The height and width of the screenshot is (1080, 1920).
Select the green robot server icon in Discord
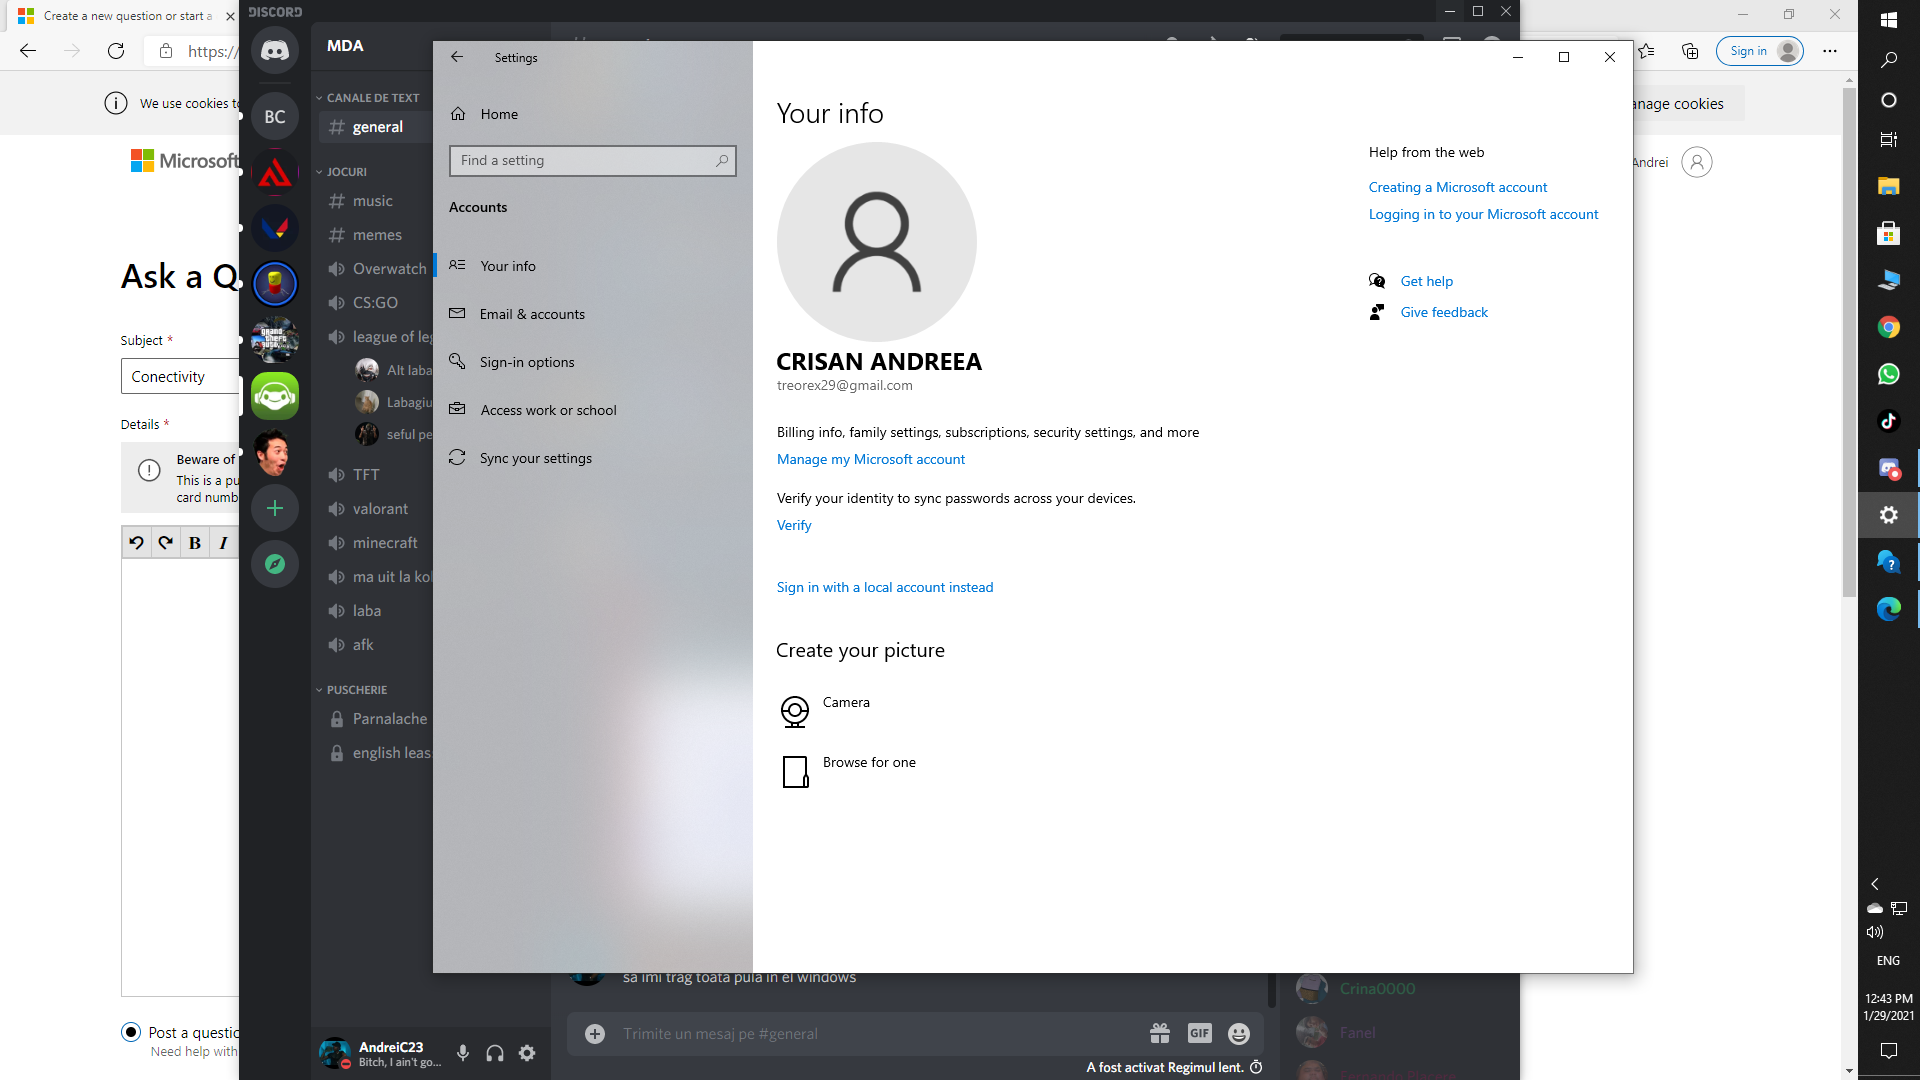pyautogui.click(x=275, y=396)
